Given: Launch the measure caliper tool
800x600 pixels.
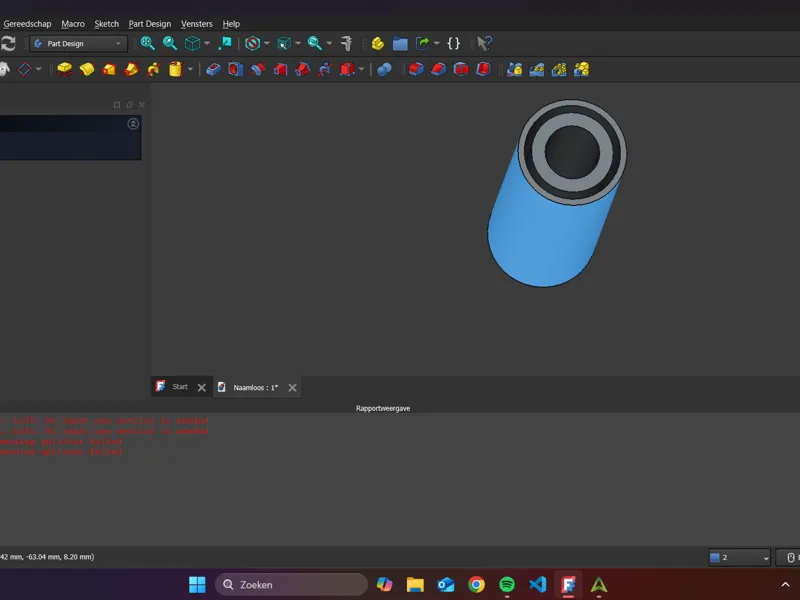Looking at the screenshot, I should click(x=346, y=43).
